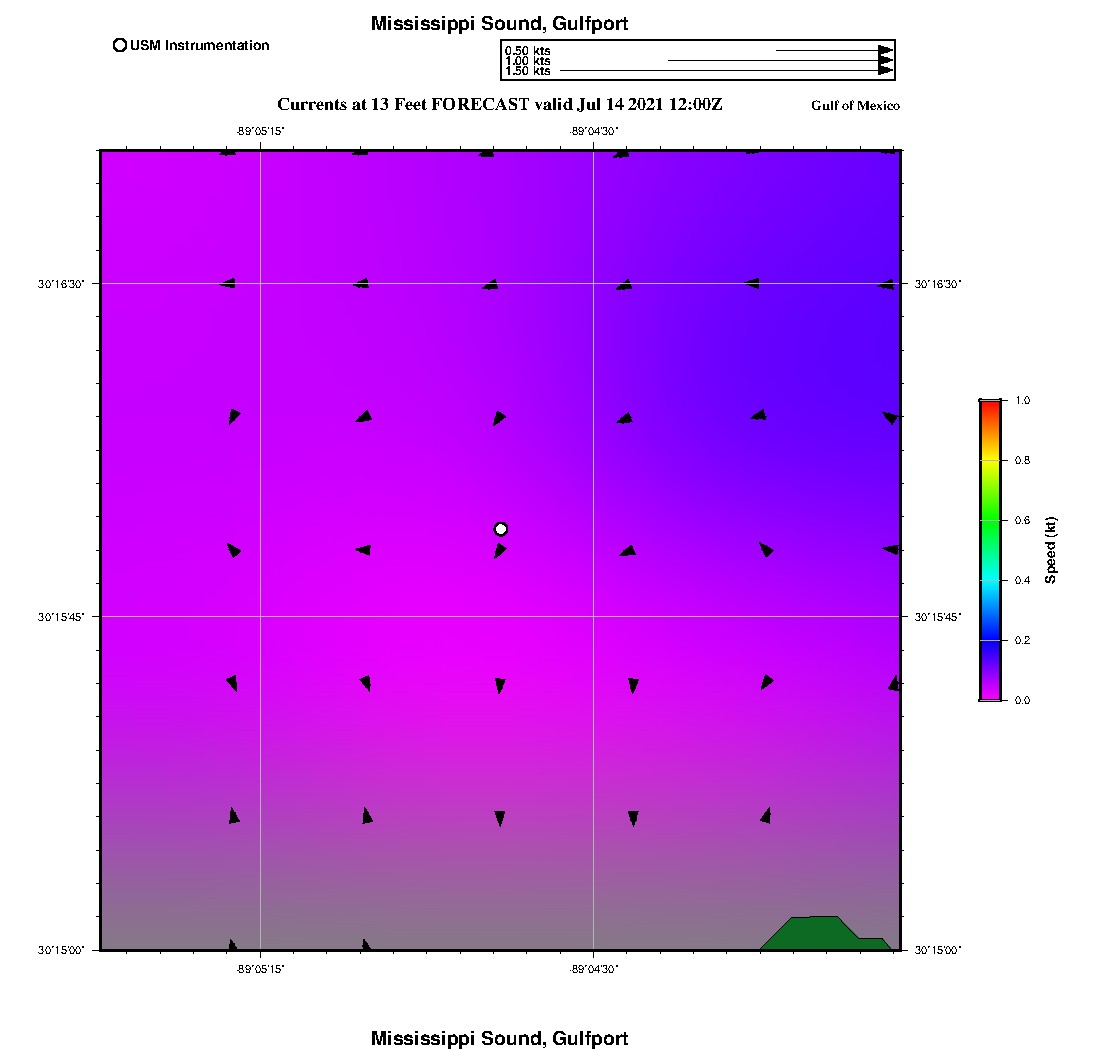Click the green section of the speed color bar

tap(991, 520)
